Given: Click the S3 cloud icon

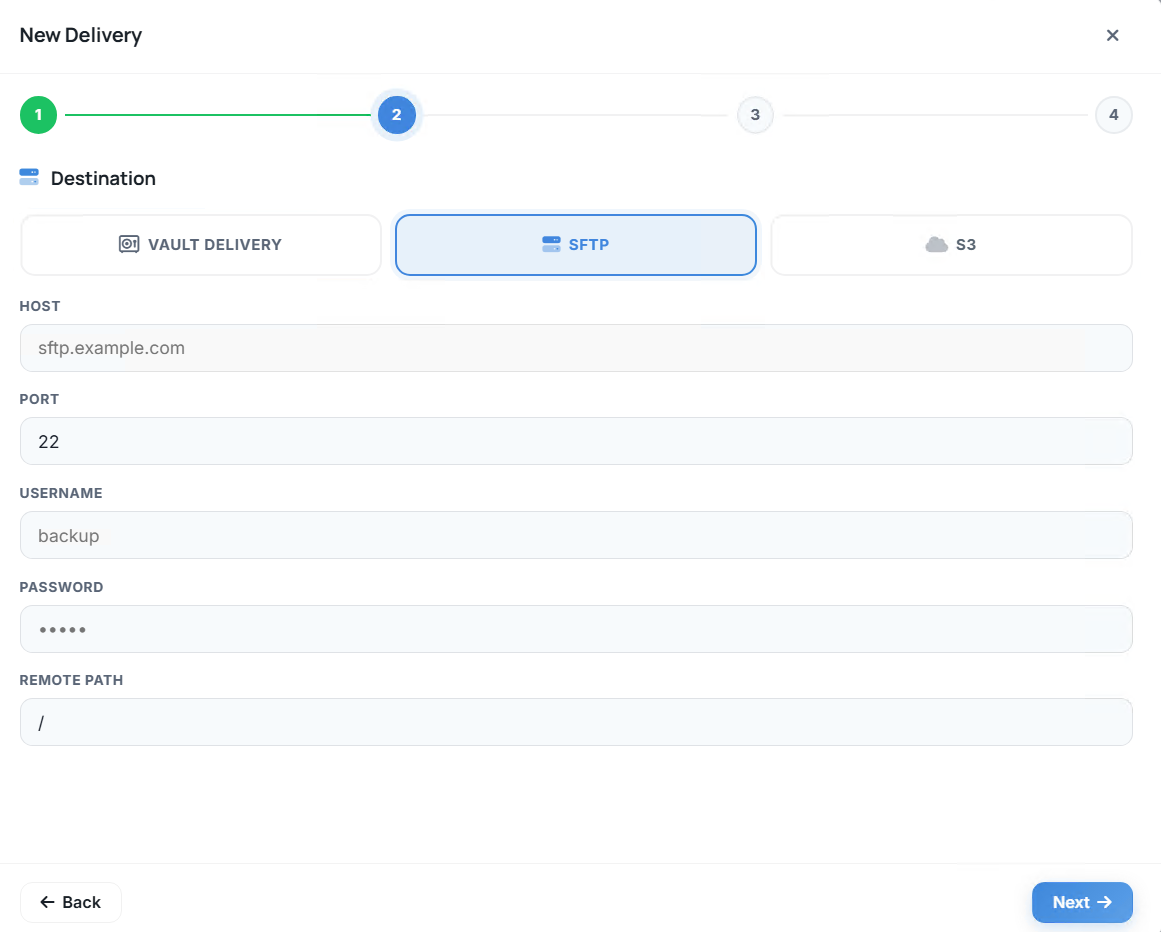Looking at the screenshot, I should click(x=937, y=244).
